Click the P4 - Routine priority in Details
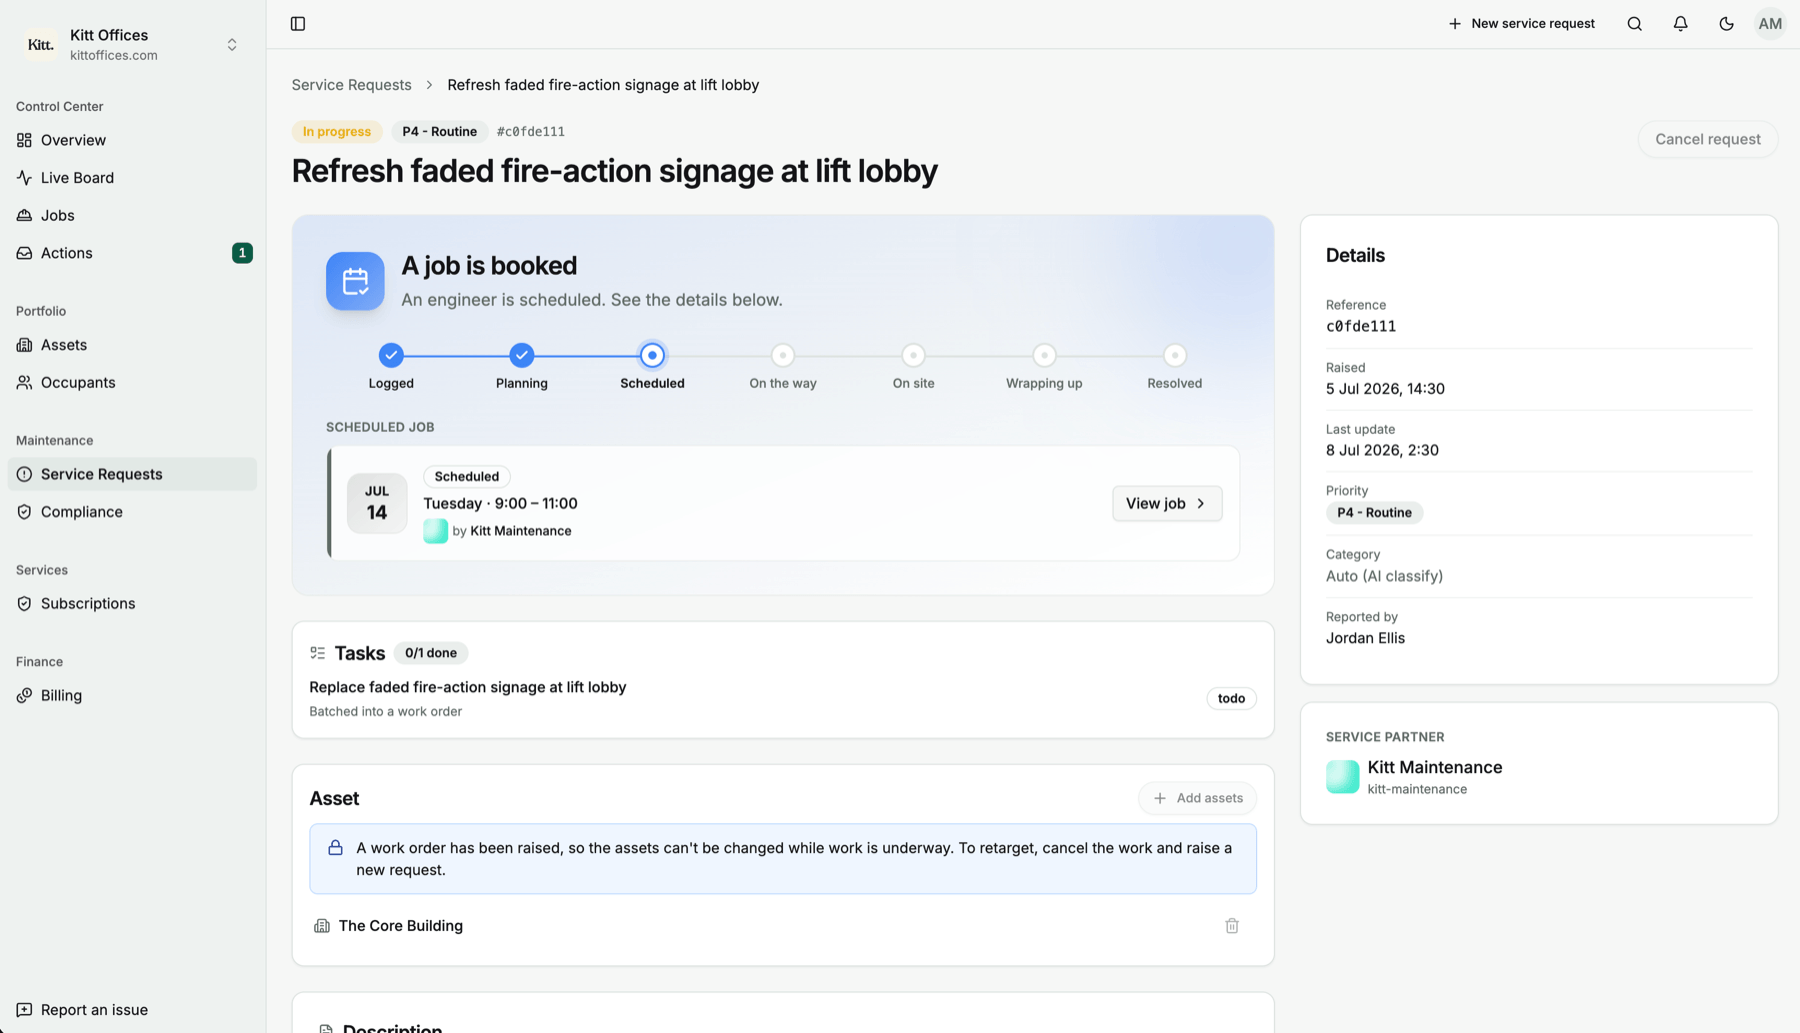1800x1033 pixels. (1374, 513)
